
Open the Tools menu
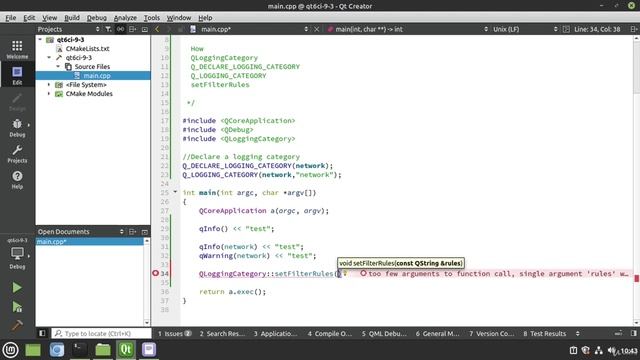(x=151, y=18)
